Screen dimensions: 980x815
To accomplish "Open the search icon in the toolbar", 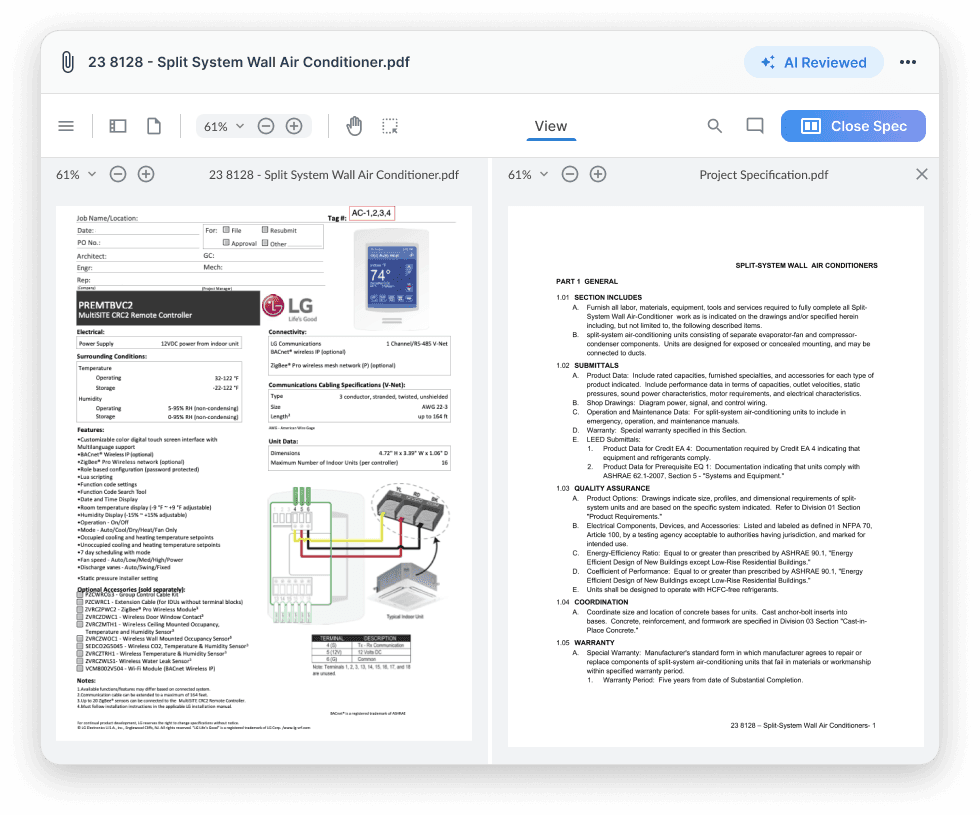I will [x=714, y=126].
